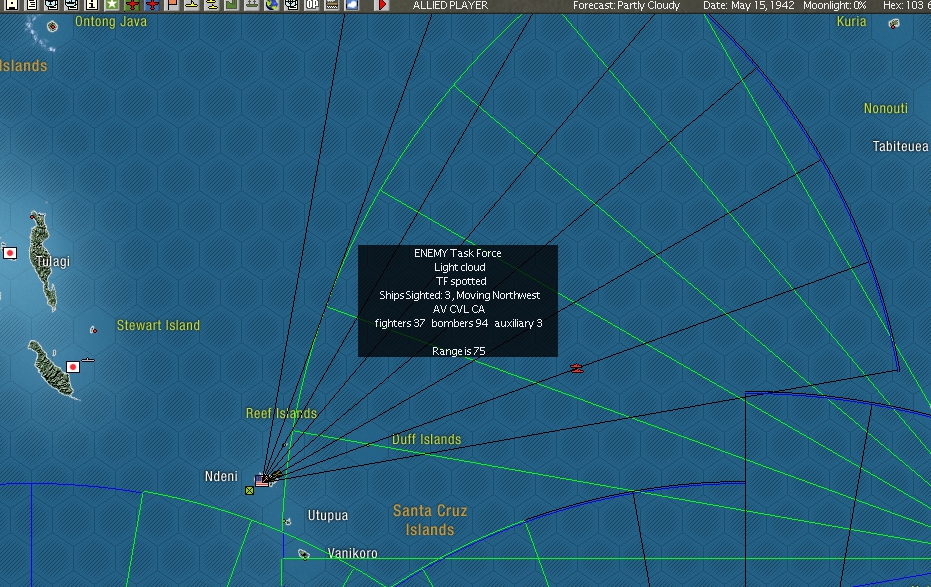
Task: Click the Ontong Java label
Action: coord(111,21)
